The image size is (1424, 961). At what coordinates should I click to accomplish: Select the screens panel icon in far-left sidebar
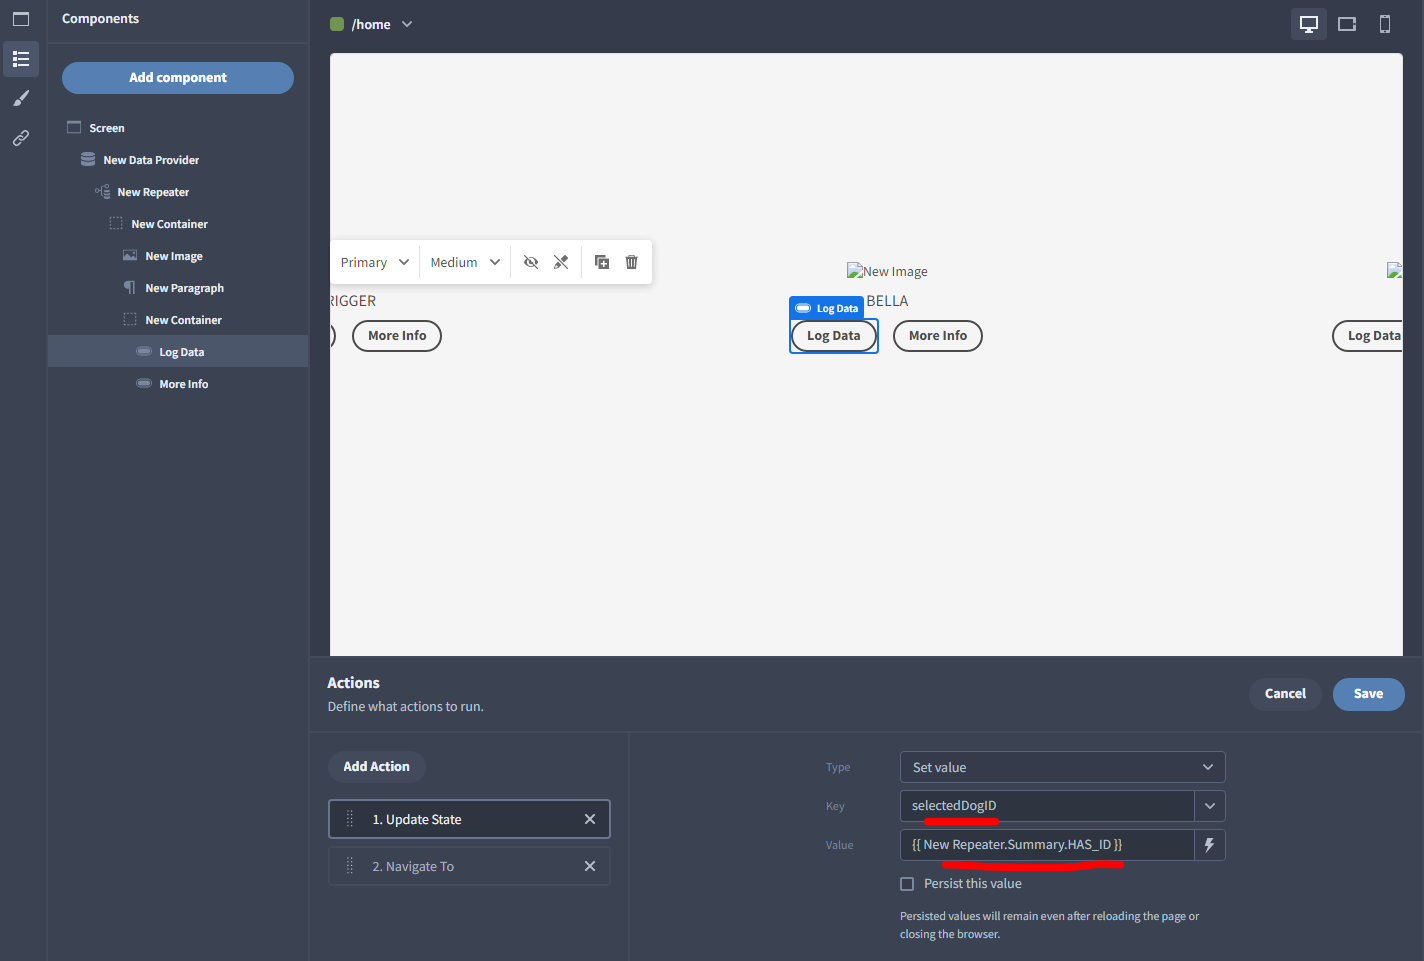pos(21,18)
